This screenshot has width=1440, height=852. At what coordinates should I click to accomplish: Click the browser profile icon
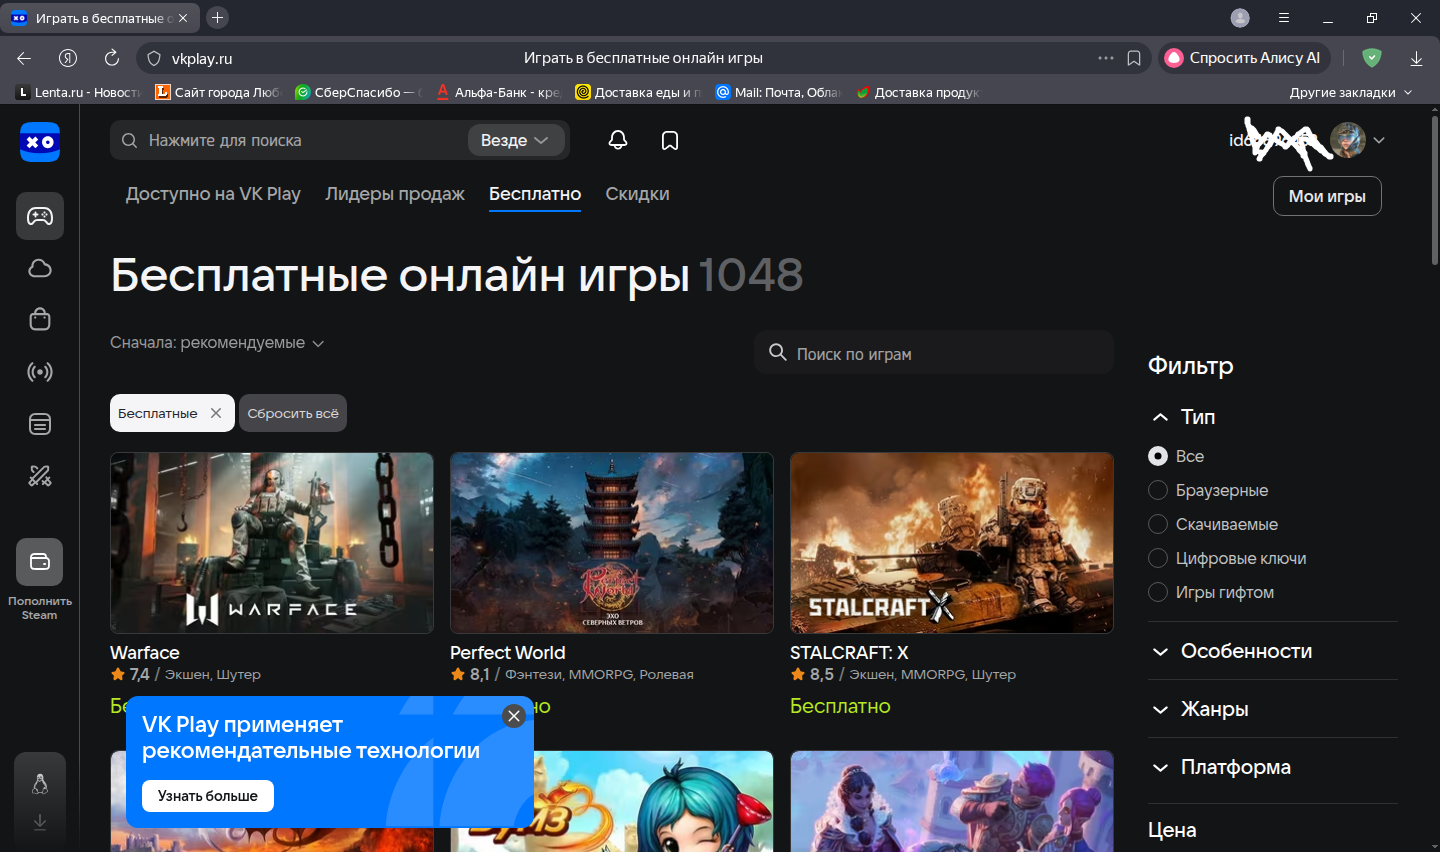click(1240, 18)
